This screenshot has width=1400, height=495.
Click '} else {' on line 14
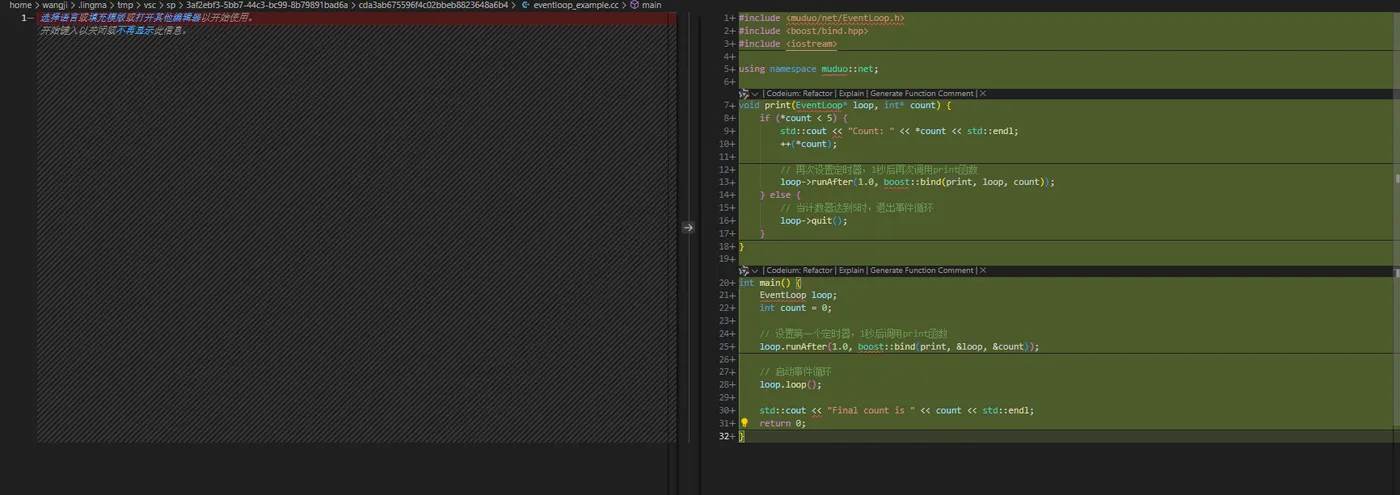click(780, 195)
